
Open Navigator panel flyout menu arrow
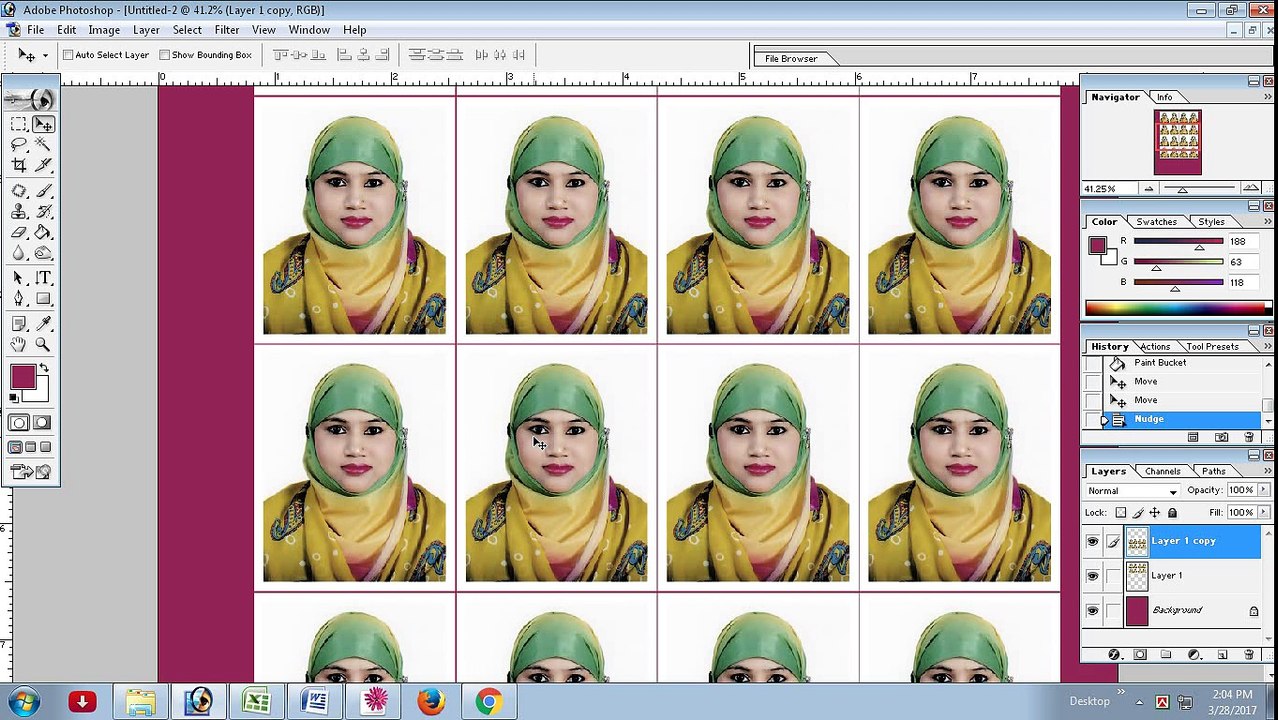(x=1268, y=97)
